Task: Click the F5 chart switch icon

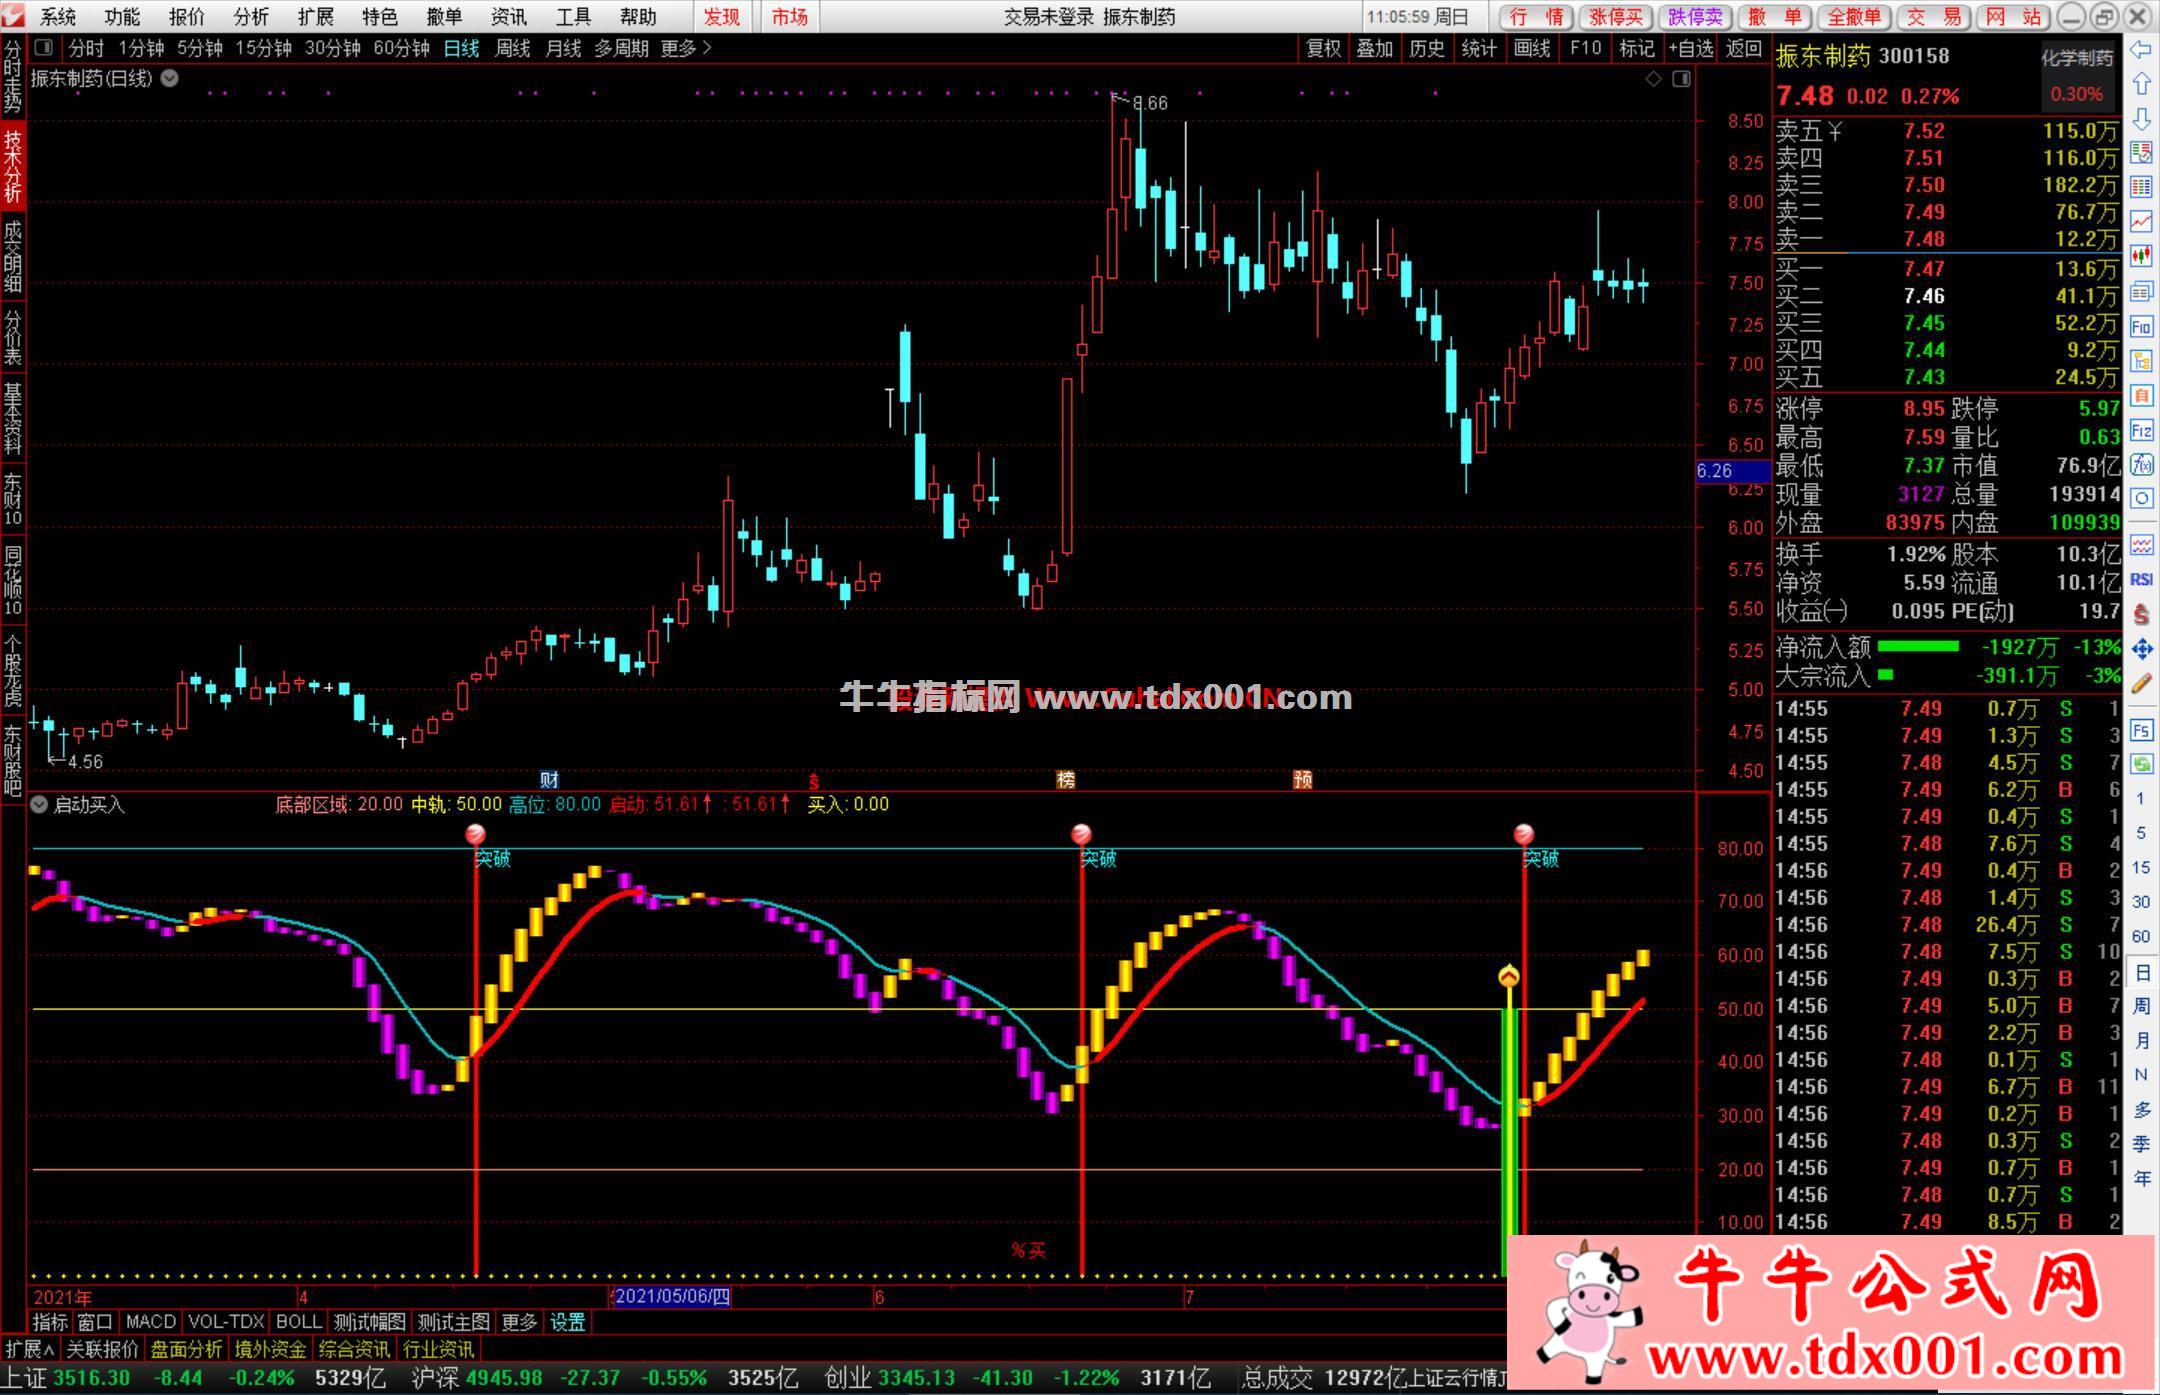Action: tap(2141, 730)
